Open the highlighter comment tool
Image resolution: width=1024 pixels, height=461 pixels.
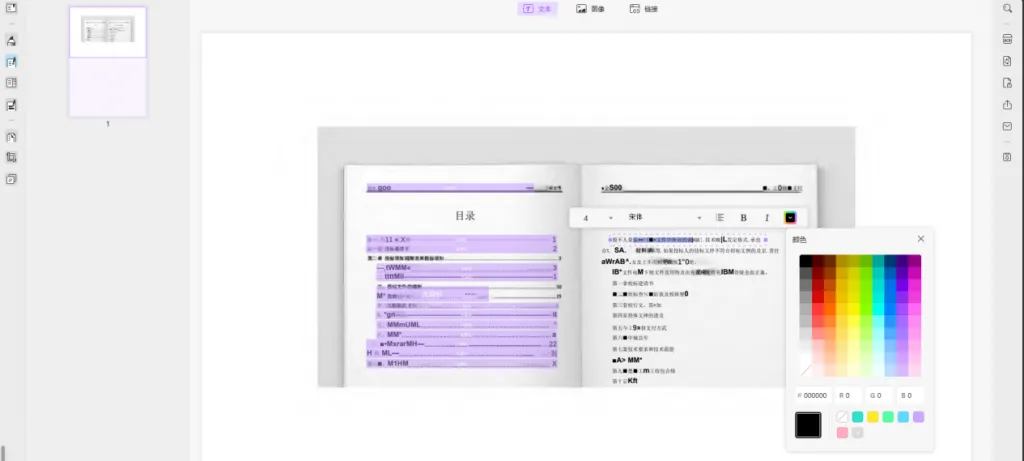[12, 40]
